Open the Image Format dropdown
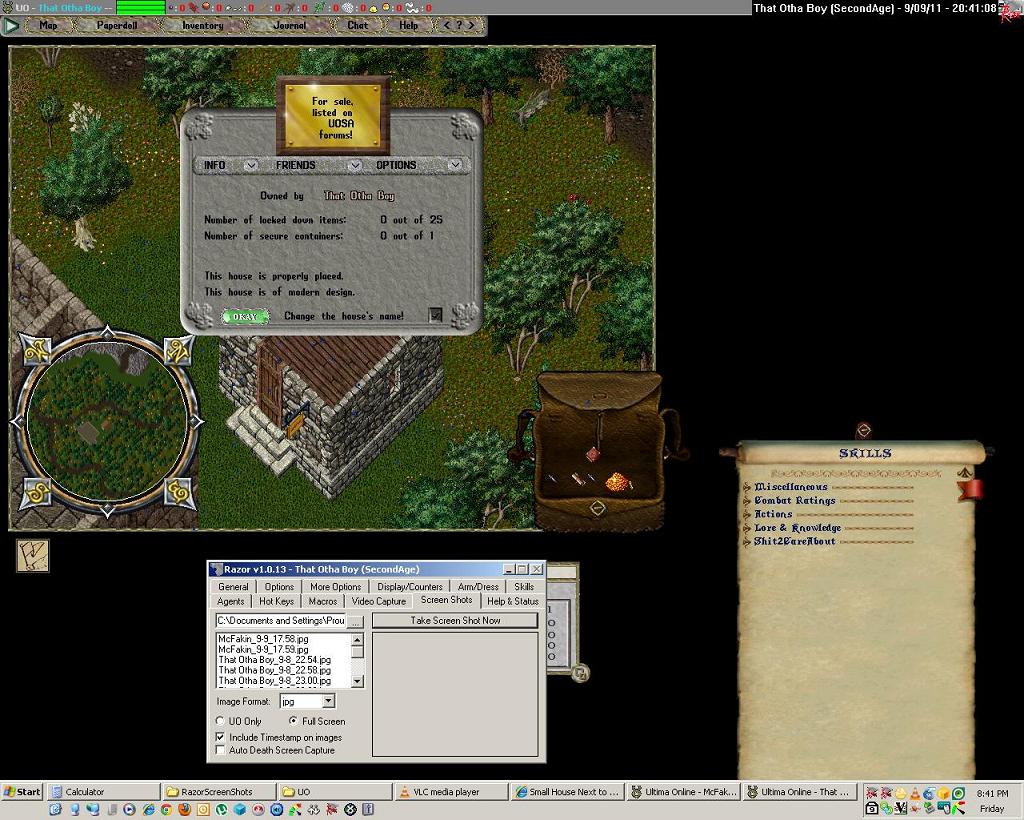The image size is (1024, 820). [328, 702]
